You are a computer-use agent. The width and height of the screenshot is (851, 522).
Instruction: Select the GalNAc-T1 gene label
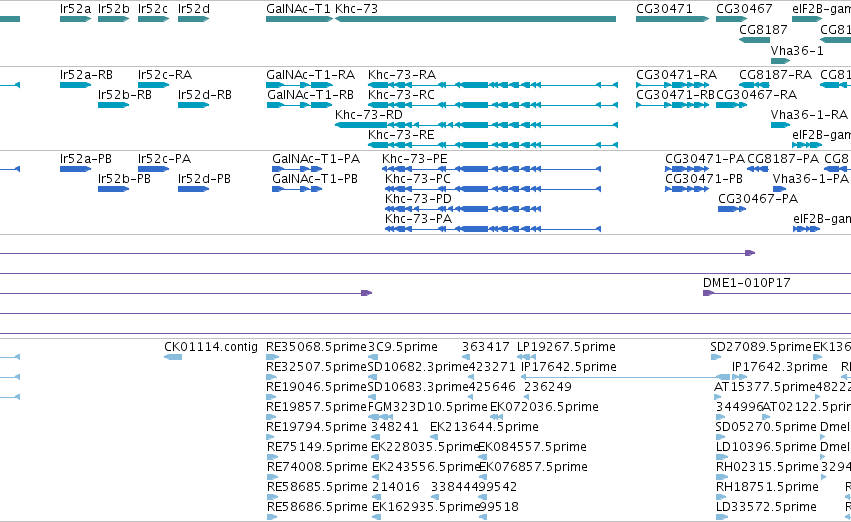click(x=298, y=9)
